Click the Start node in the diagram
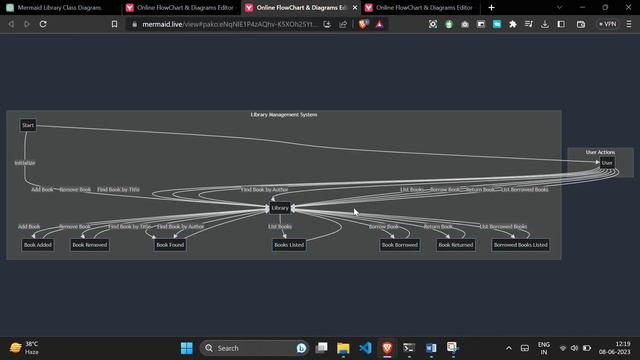The width and height of the screenshot is (640, 360). tap(28, 125)
